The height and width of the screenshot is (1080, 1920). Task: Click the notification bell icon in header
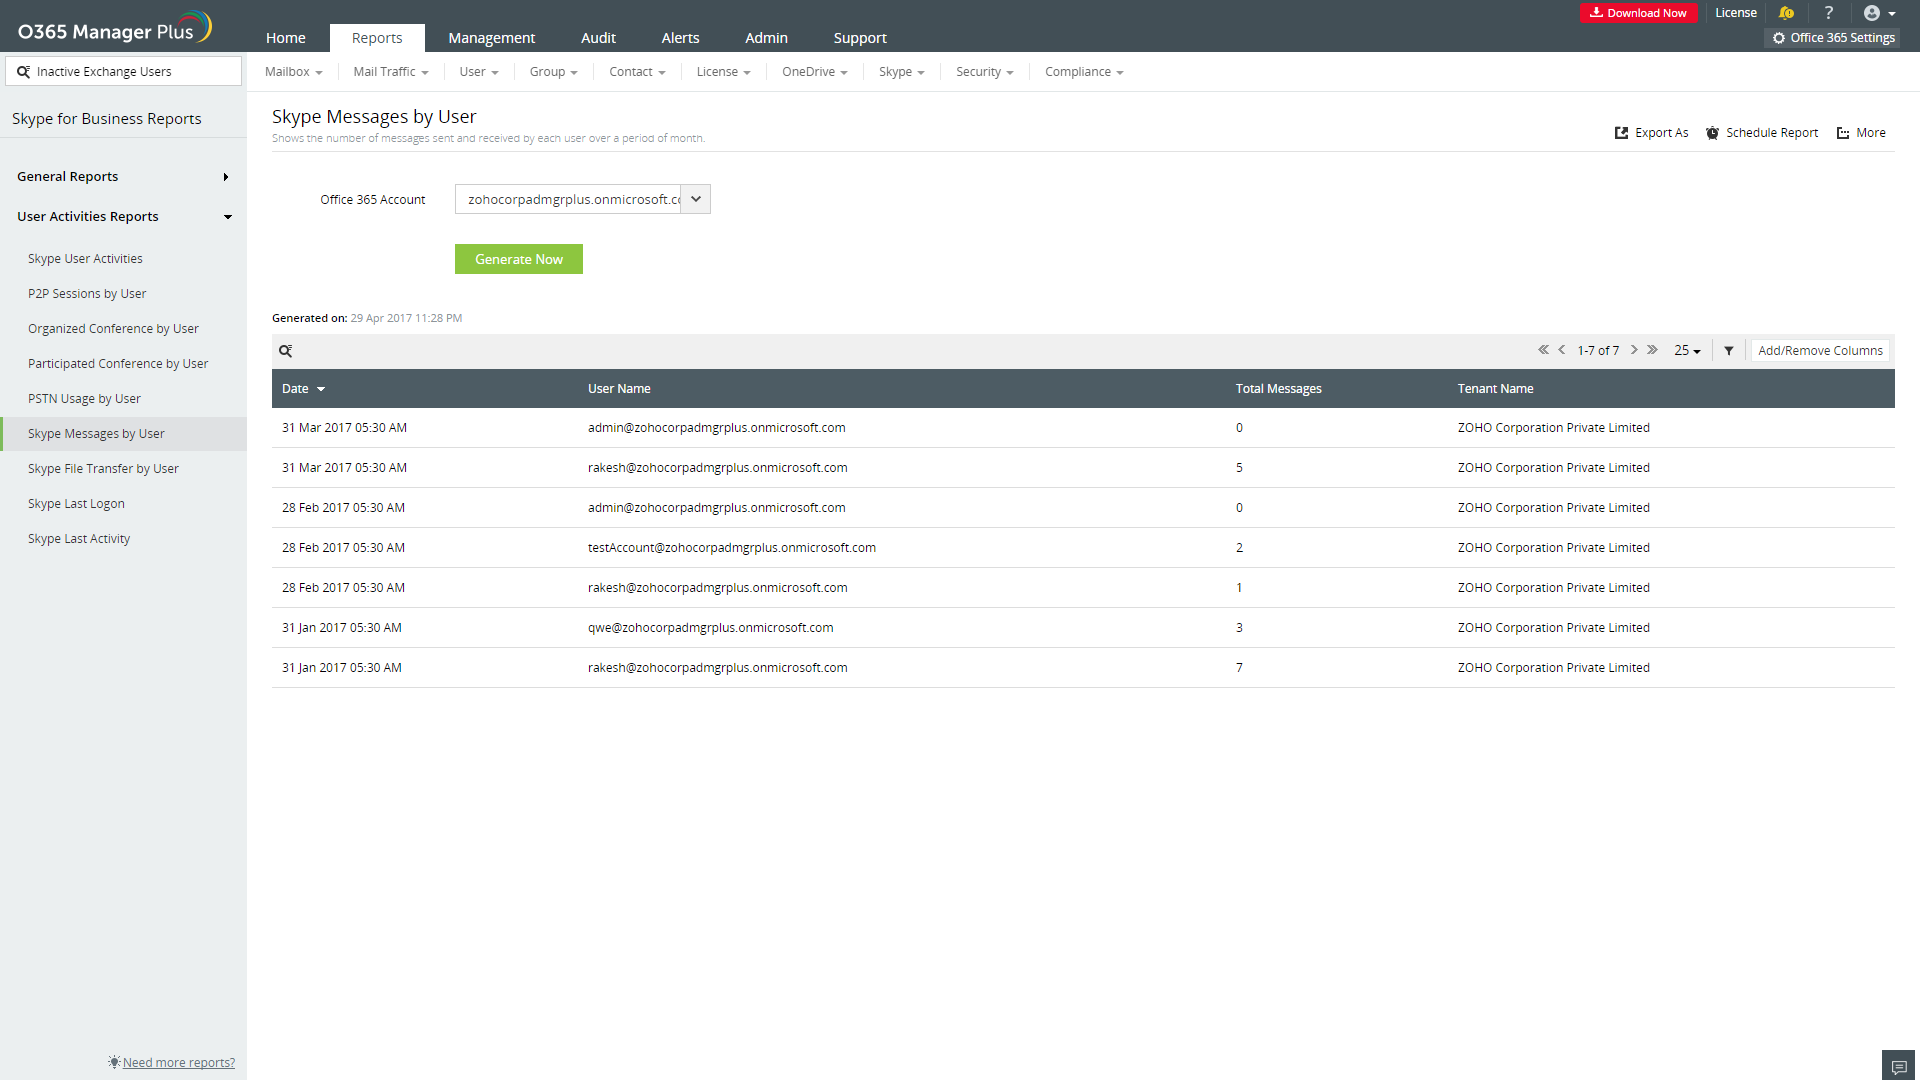(x=1787, y=13)
